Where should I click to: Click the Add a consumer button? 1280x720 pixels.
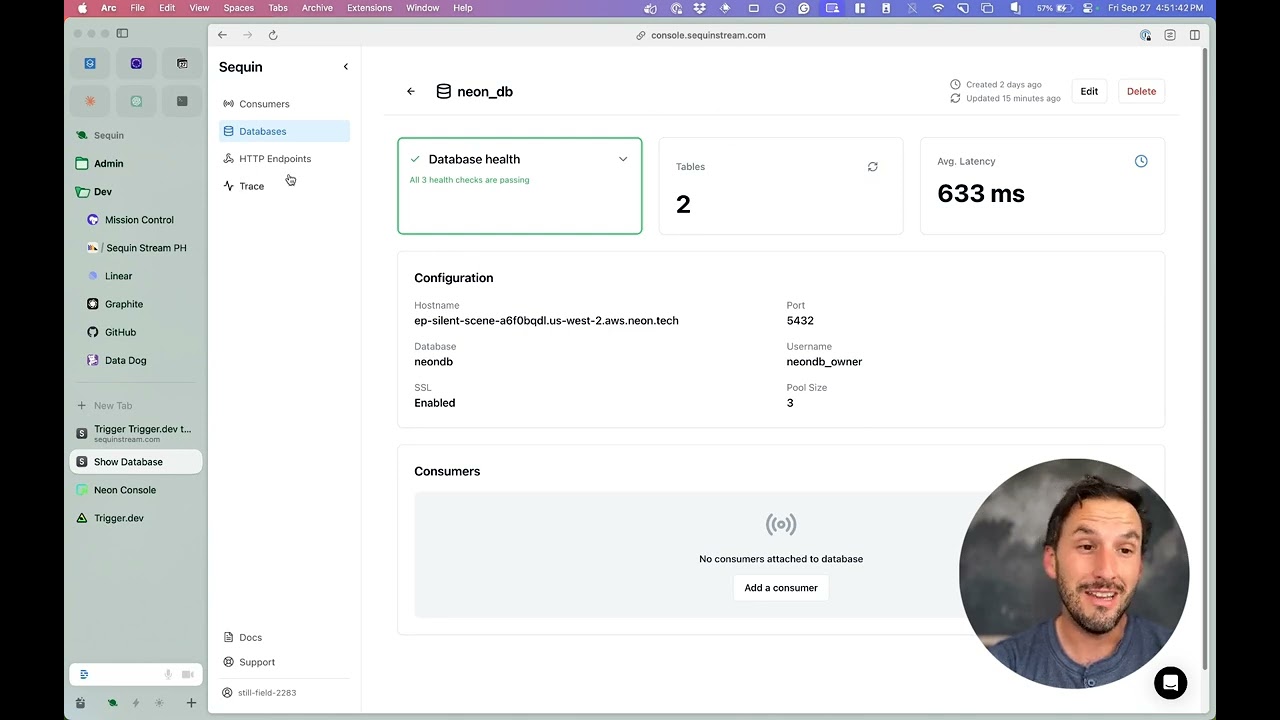point(781,588)
